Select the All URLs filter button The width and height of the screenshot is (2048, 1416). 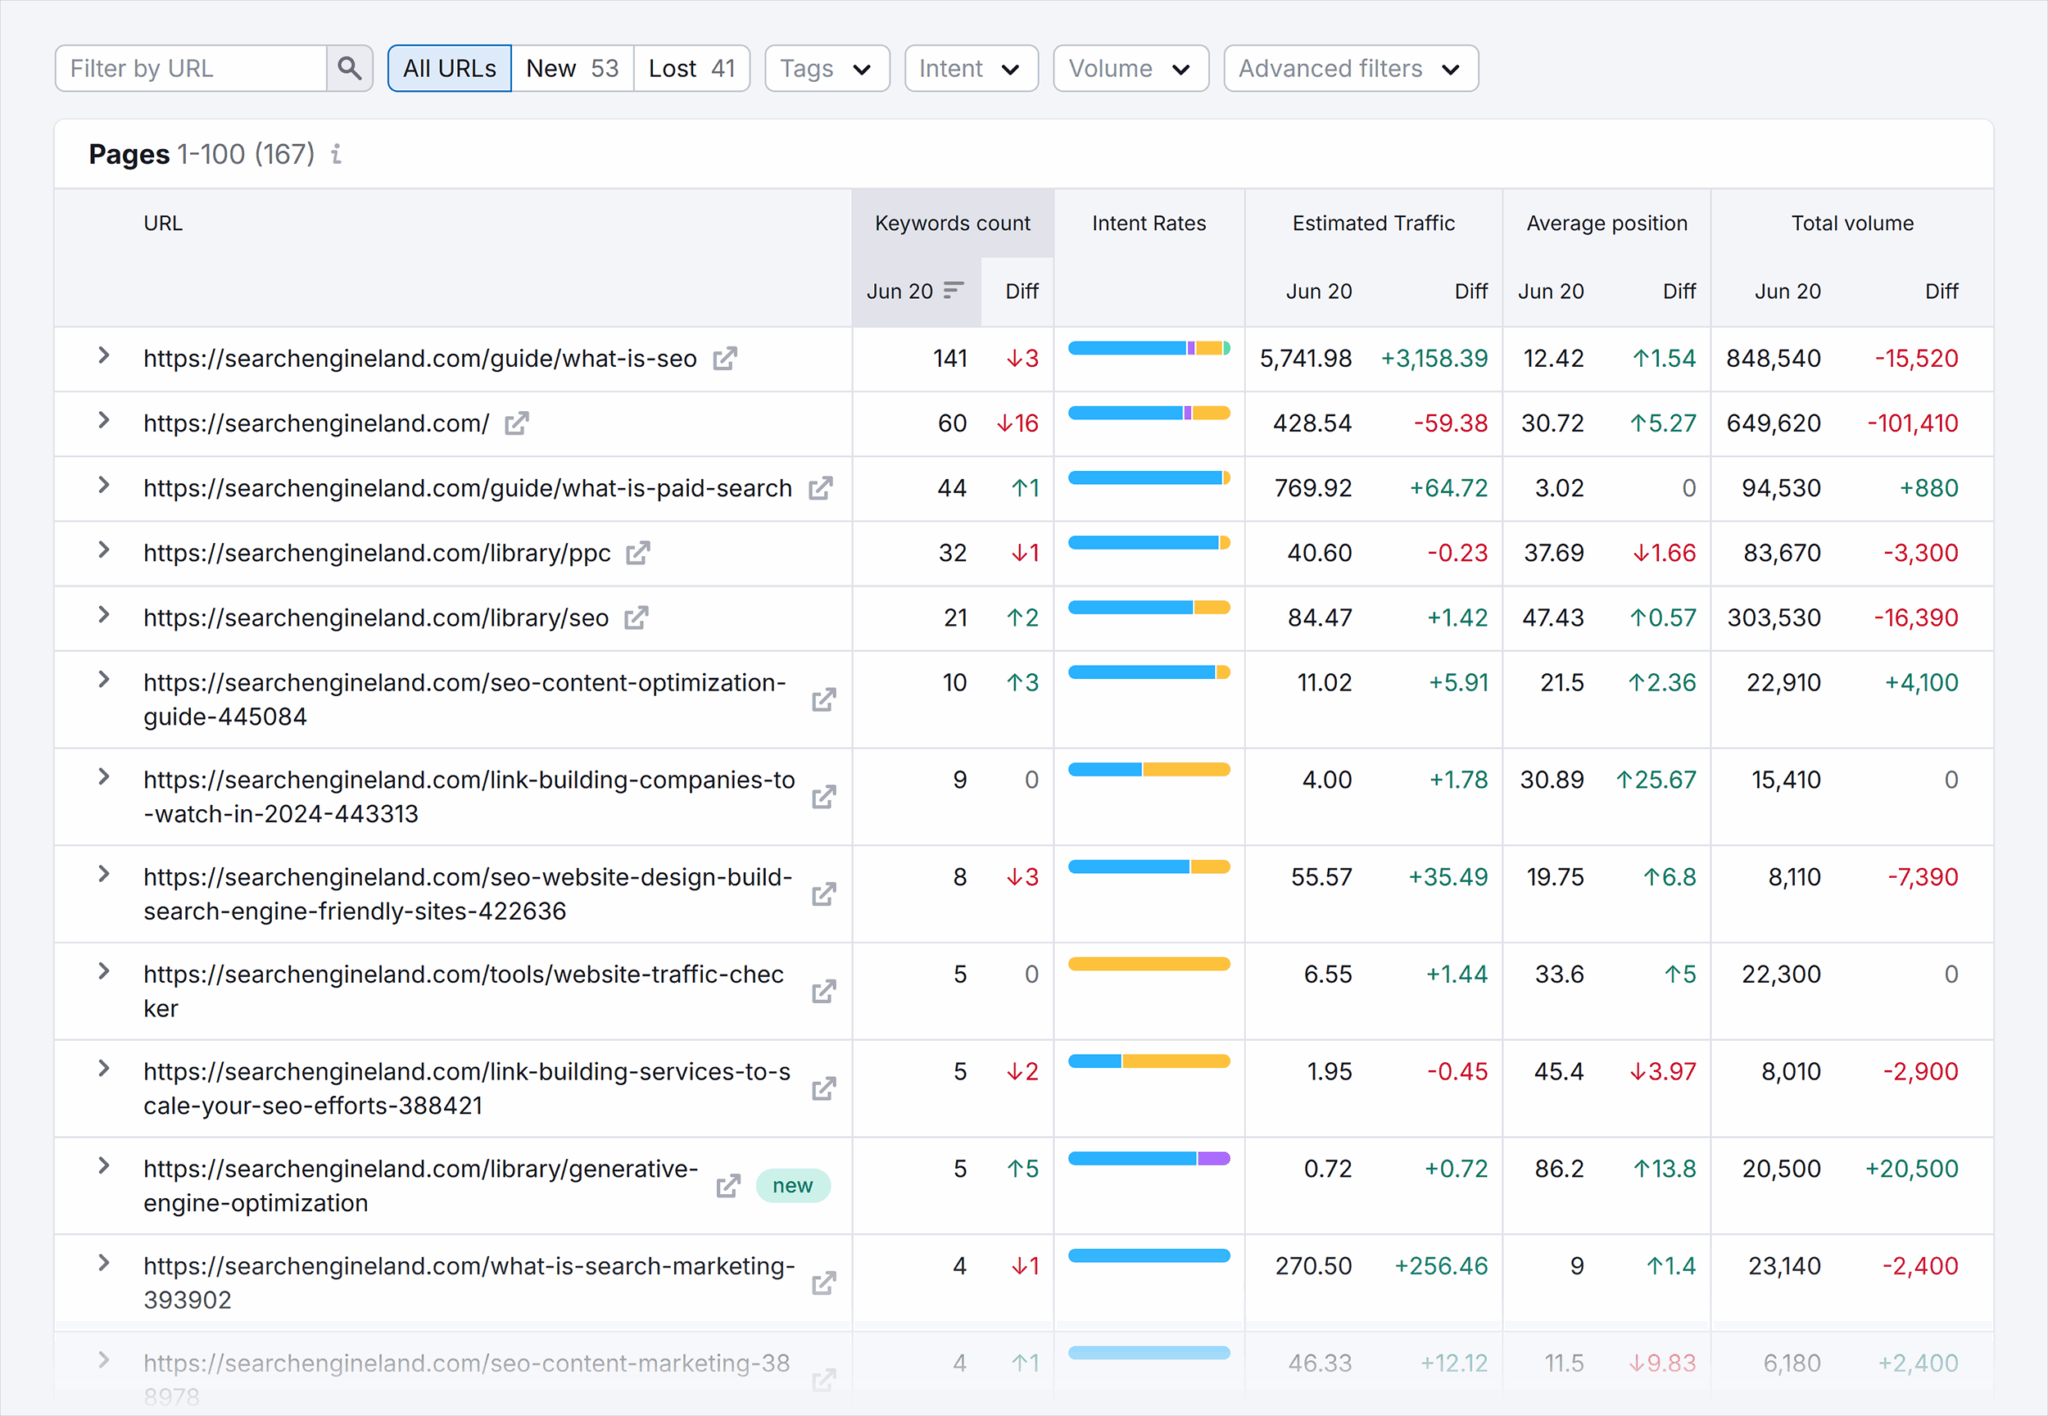coord(448,68)
